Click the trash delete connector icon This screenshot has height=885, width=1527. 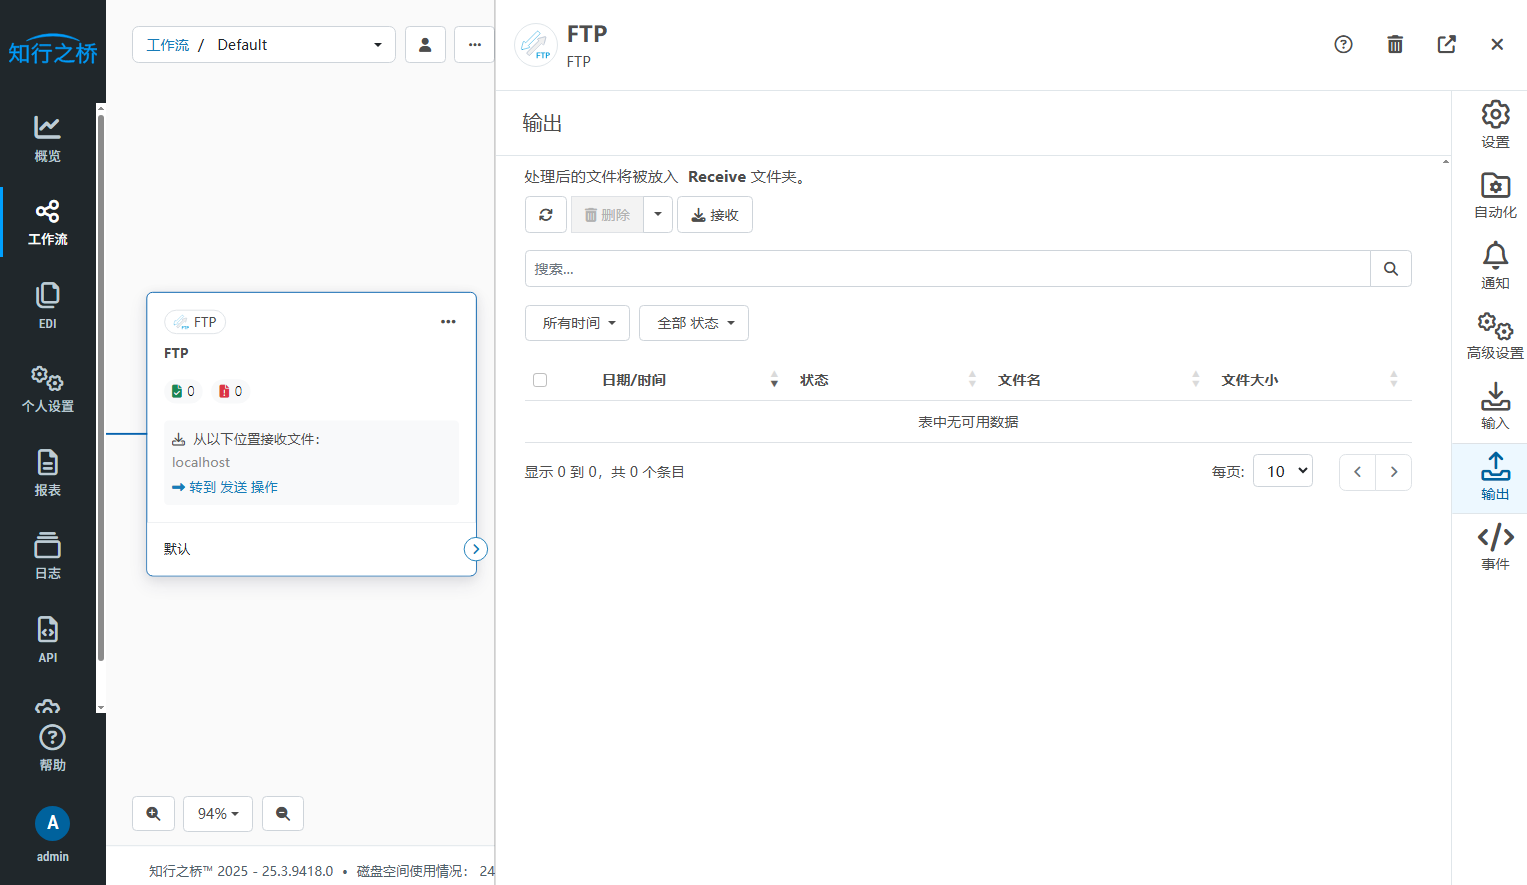1395,44
